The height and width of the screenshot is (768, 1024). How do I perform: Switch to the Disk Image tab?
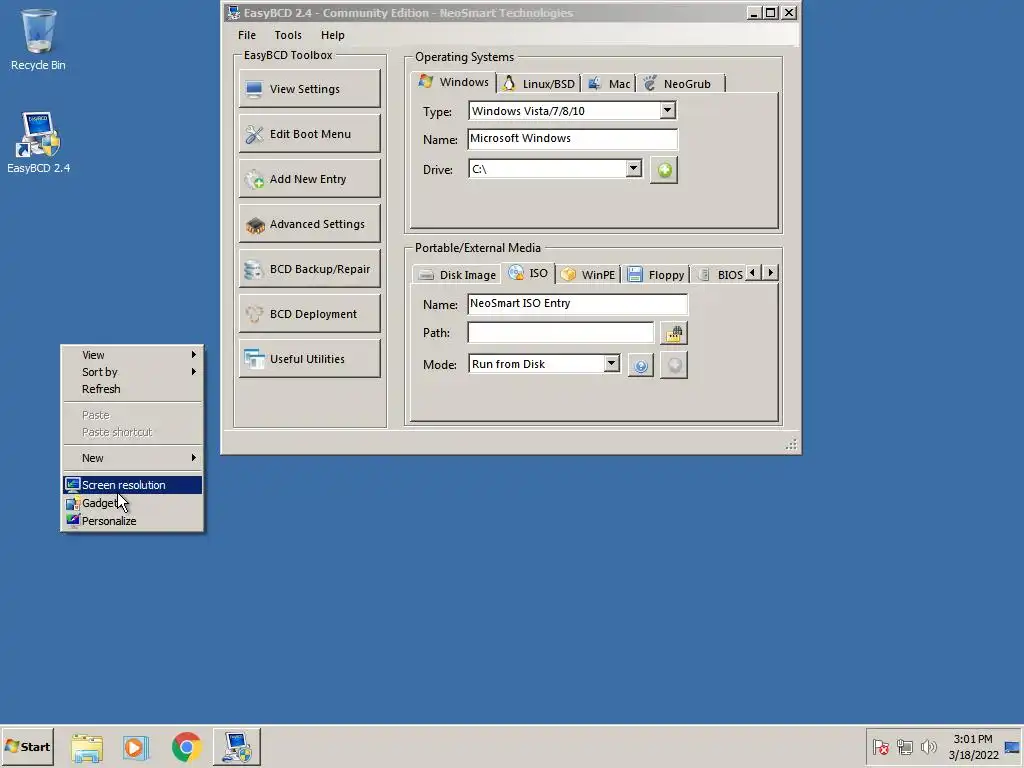(x=457, y=275)
